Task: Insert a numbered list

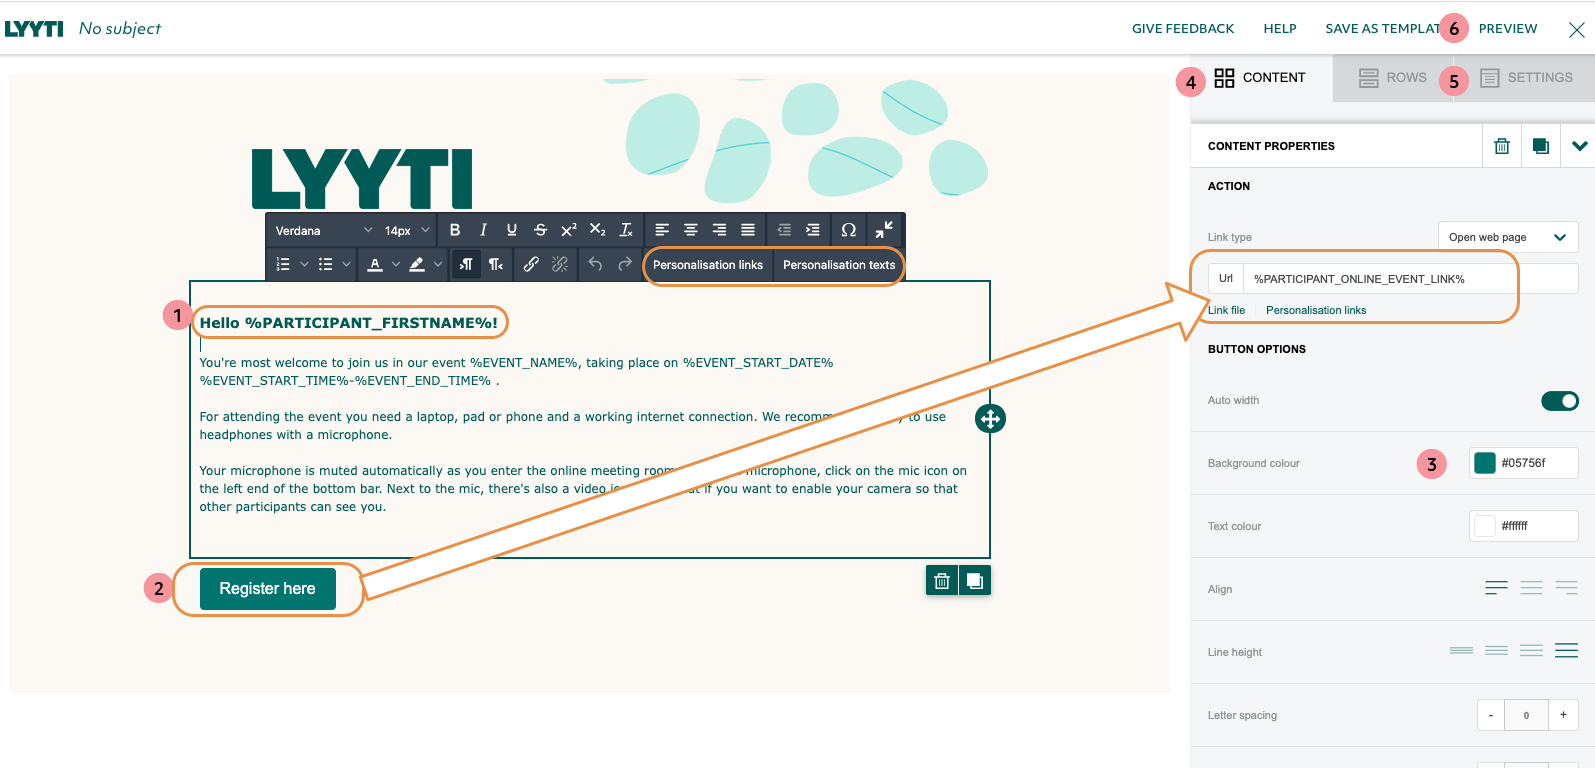Action: coord(283,265)
